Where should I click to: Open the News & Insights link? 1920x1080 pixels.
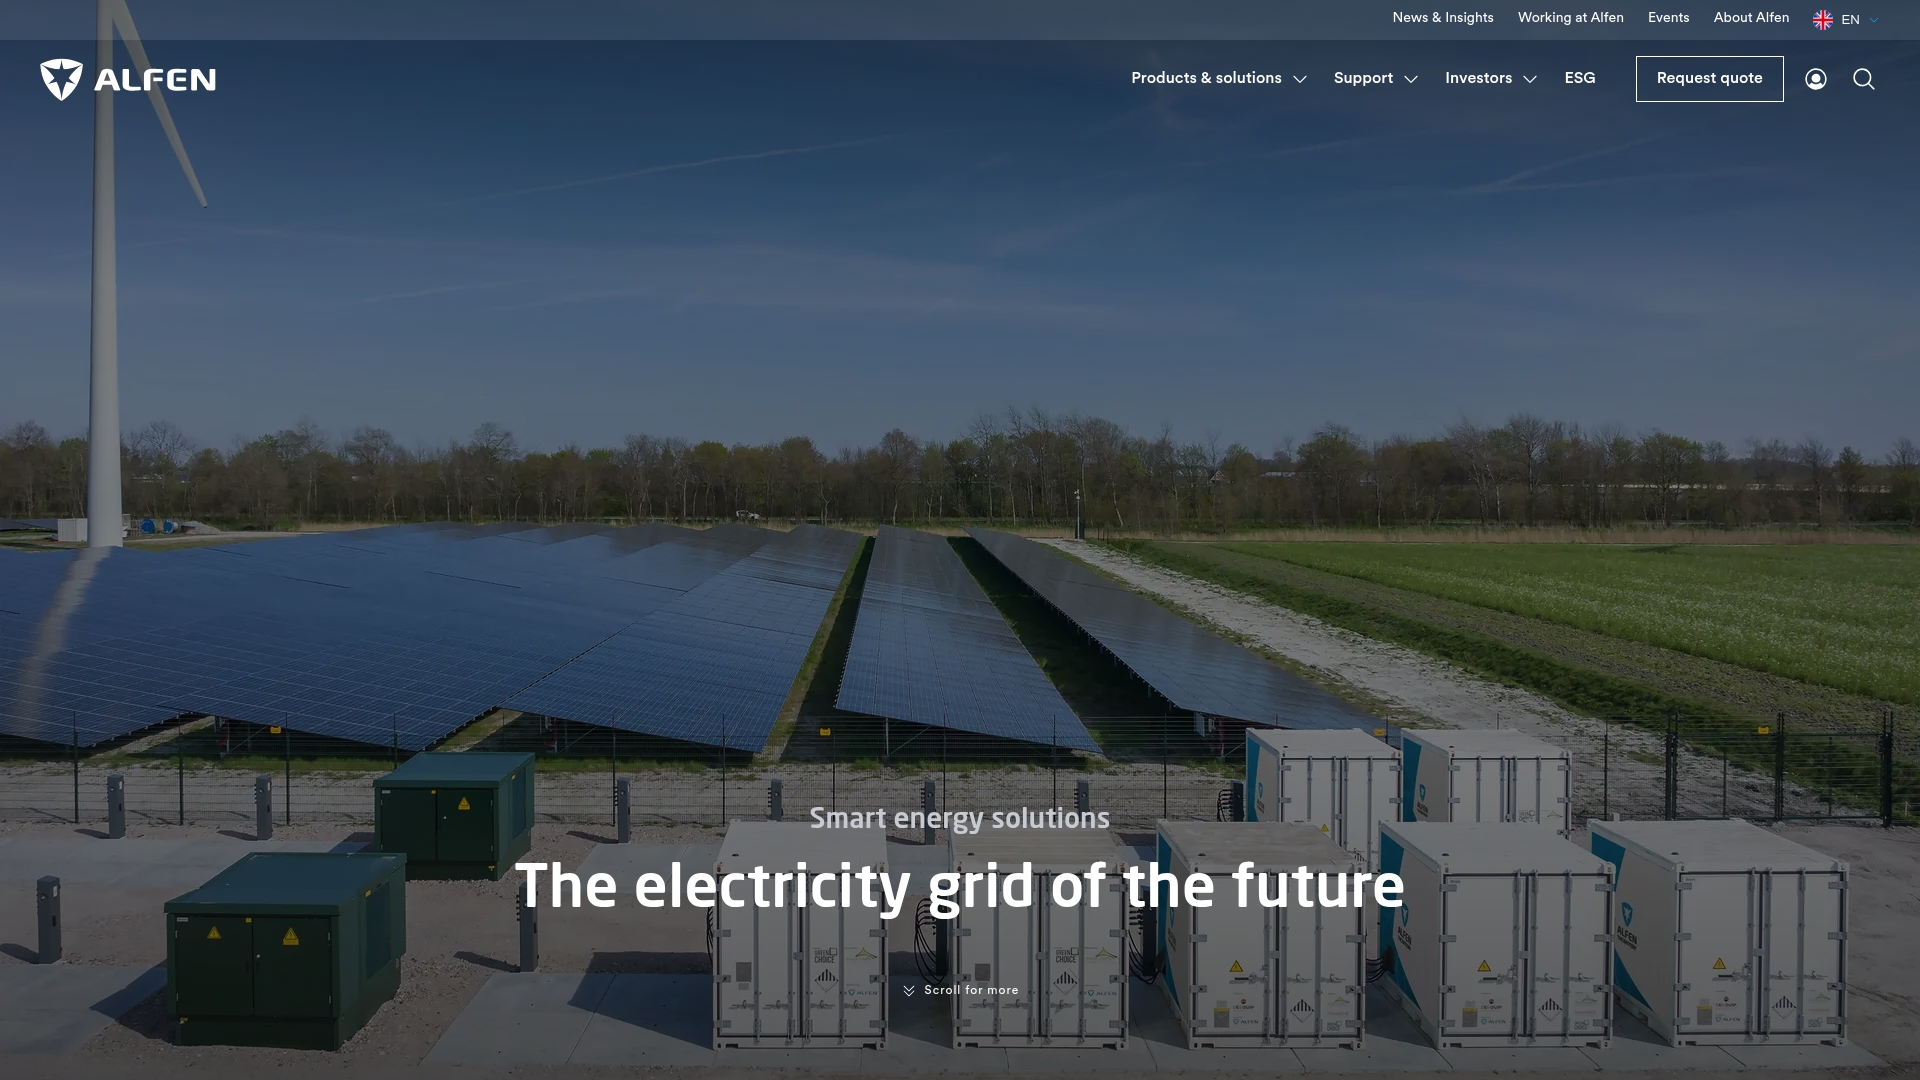(1442, 18)
